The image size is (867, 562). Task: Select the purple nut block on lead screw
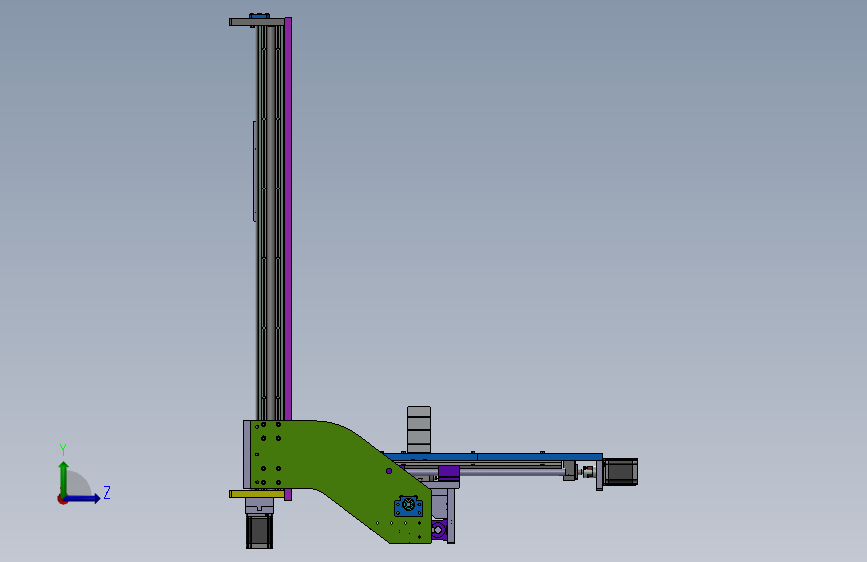449,473
